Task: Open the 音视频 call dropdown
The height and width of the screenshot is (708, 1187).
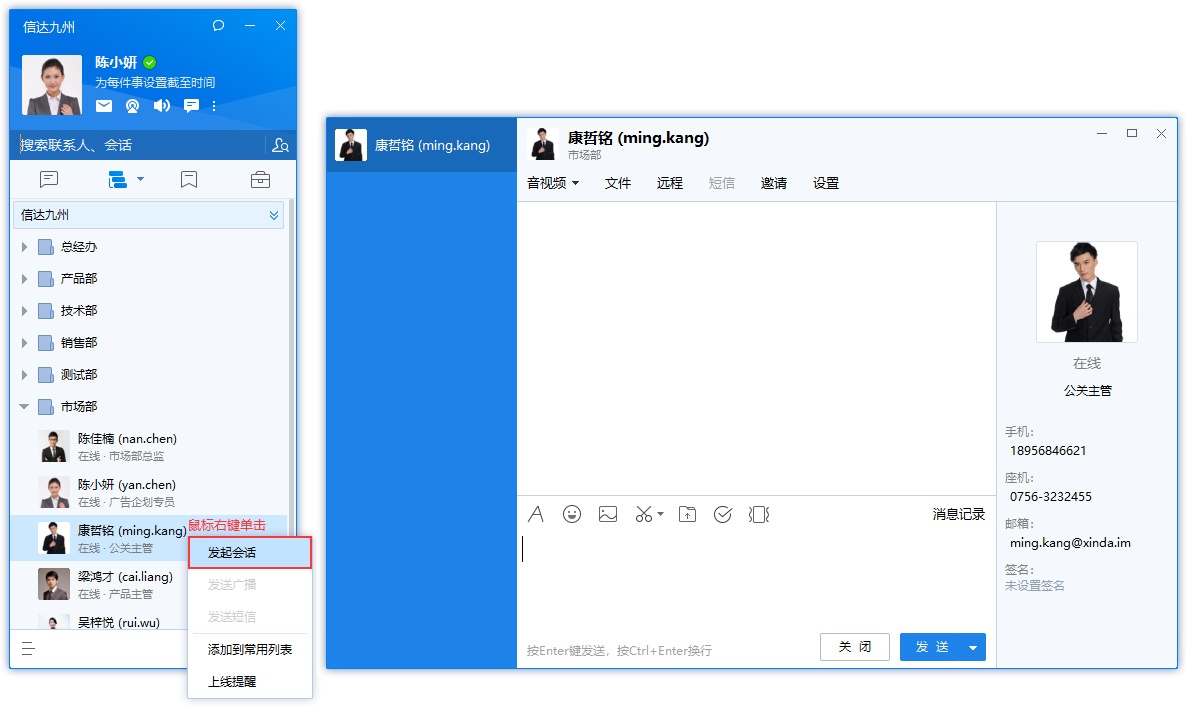Action: click(x=553, y=183)
